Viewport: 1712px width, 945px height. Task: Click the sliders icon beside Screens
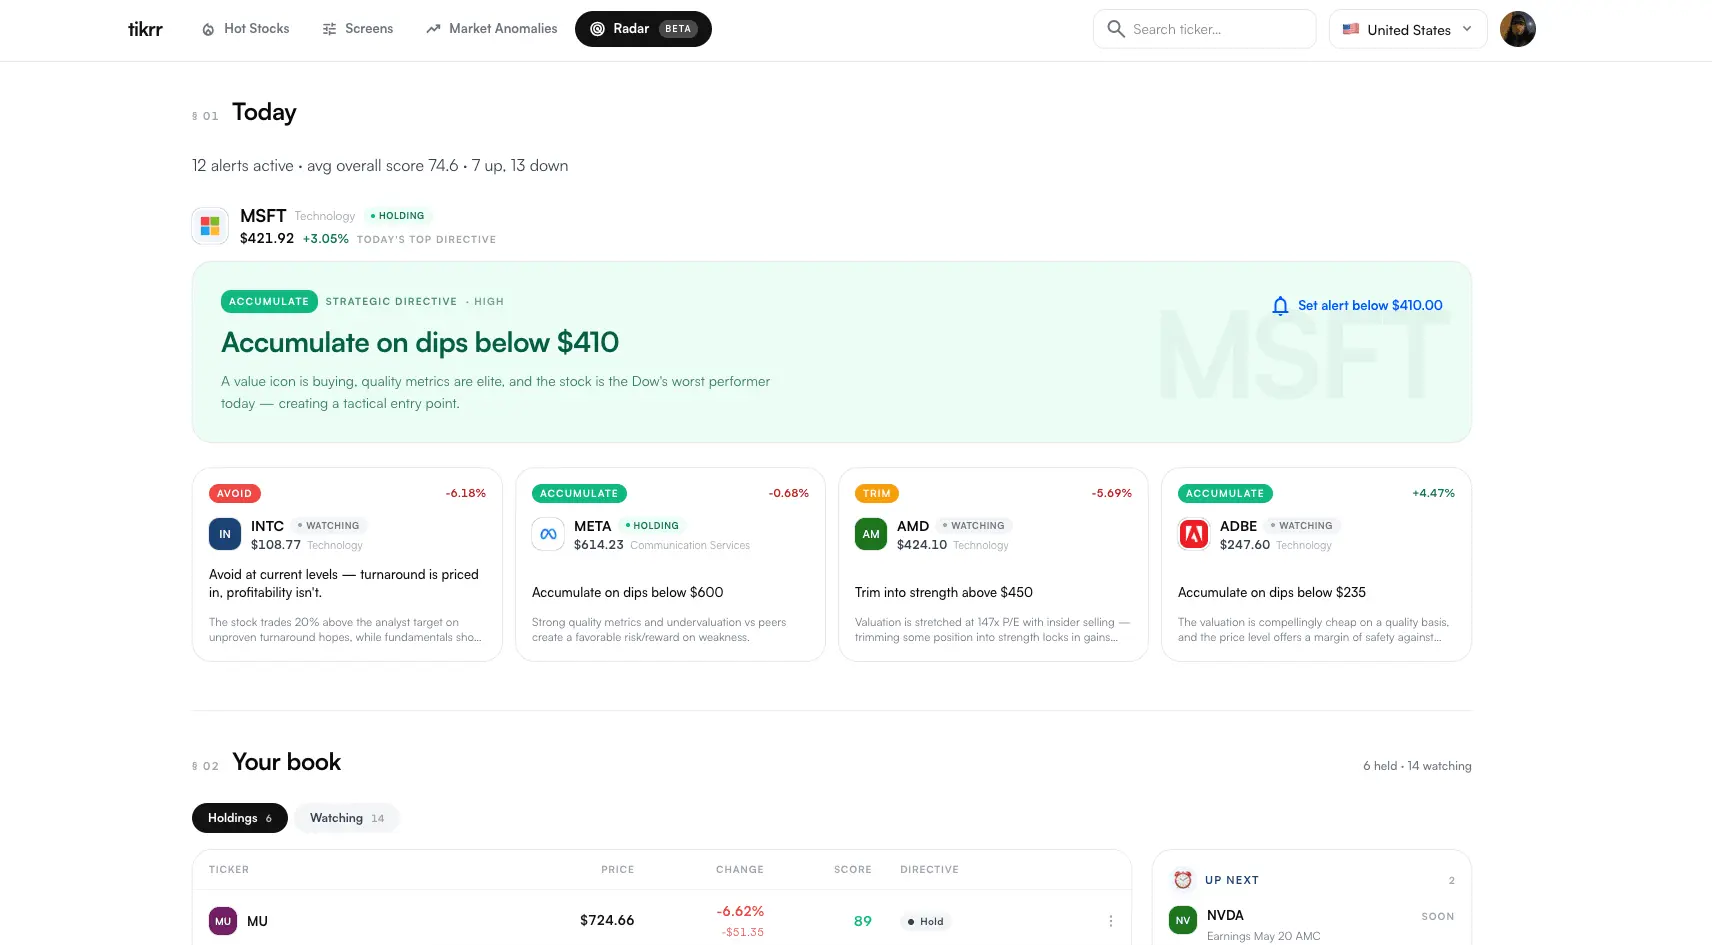pos(329,29)
